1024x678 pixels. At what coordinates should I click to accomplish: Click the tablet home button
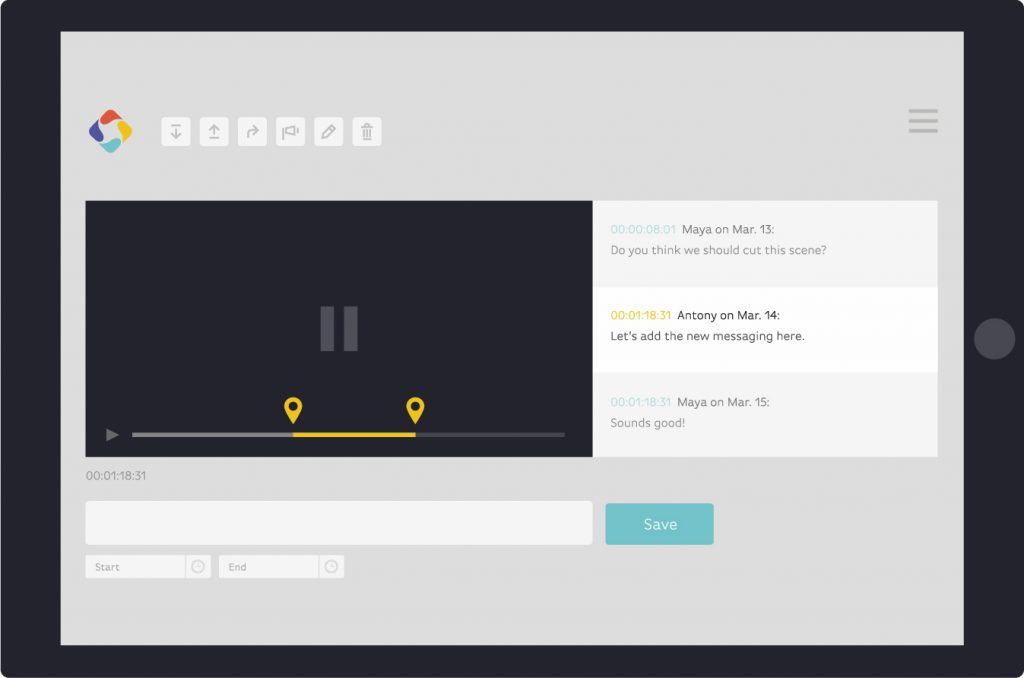click(995, 338)
